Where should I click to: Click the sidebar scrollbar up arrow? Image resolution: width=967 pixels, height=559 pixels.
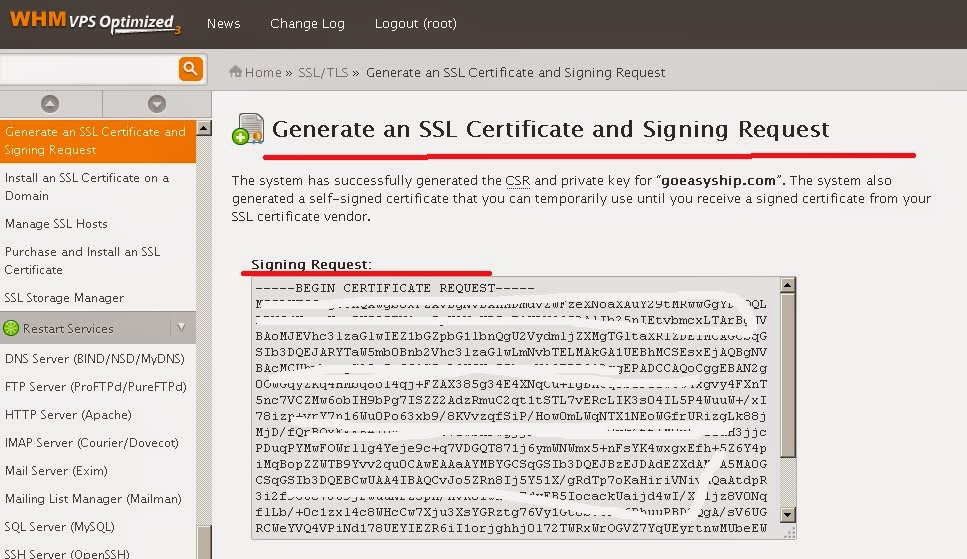[204, 128]
